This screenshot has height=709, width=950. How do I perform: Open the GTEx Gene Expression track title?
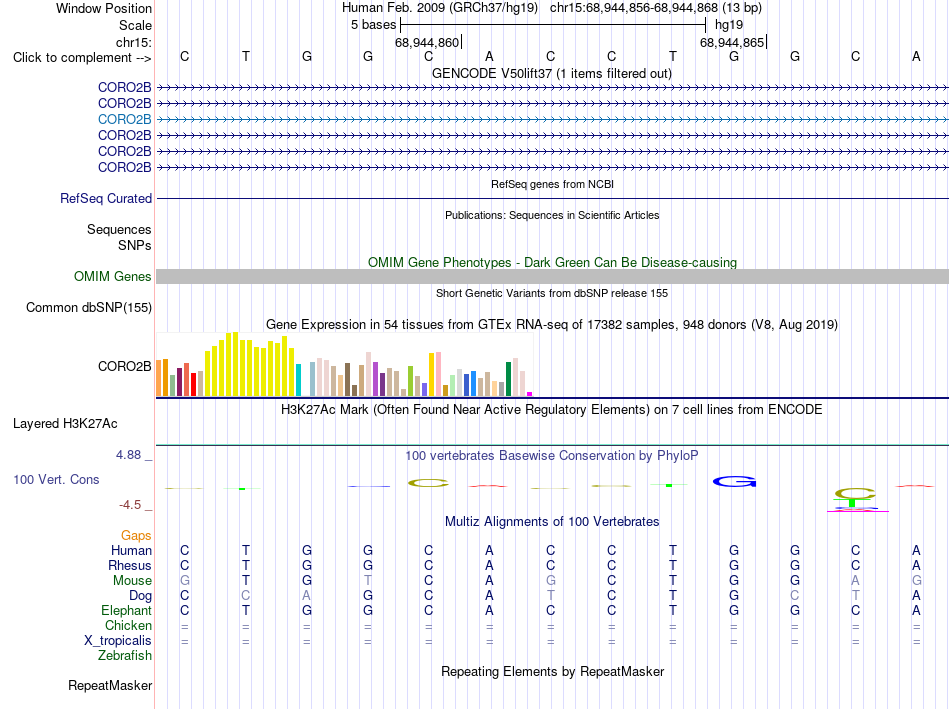click(x=551, y=325)
